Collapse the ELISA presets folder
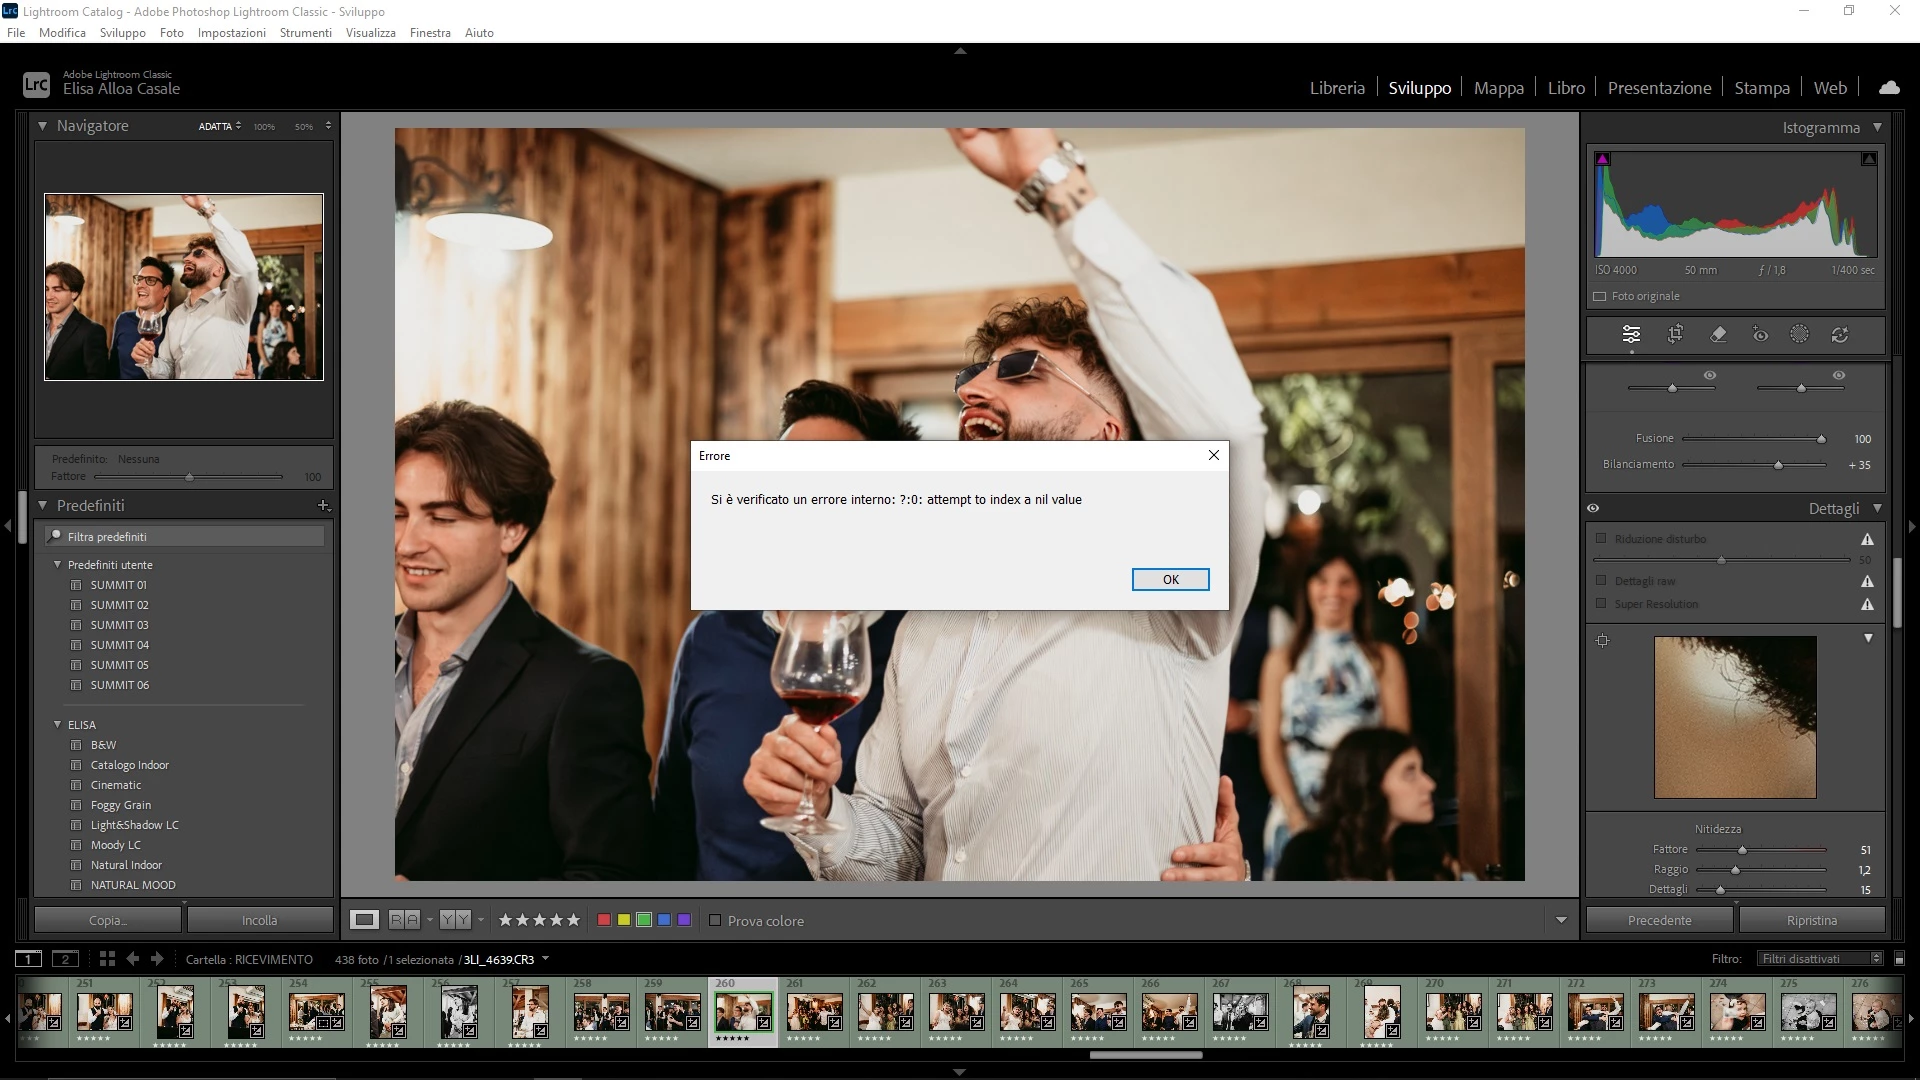The width and height of the screenshot is (1920, 1080). point(58,725)
